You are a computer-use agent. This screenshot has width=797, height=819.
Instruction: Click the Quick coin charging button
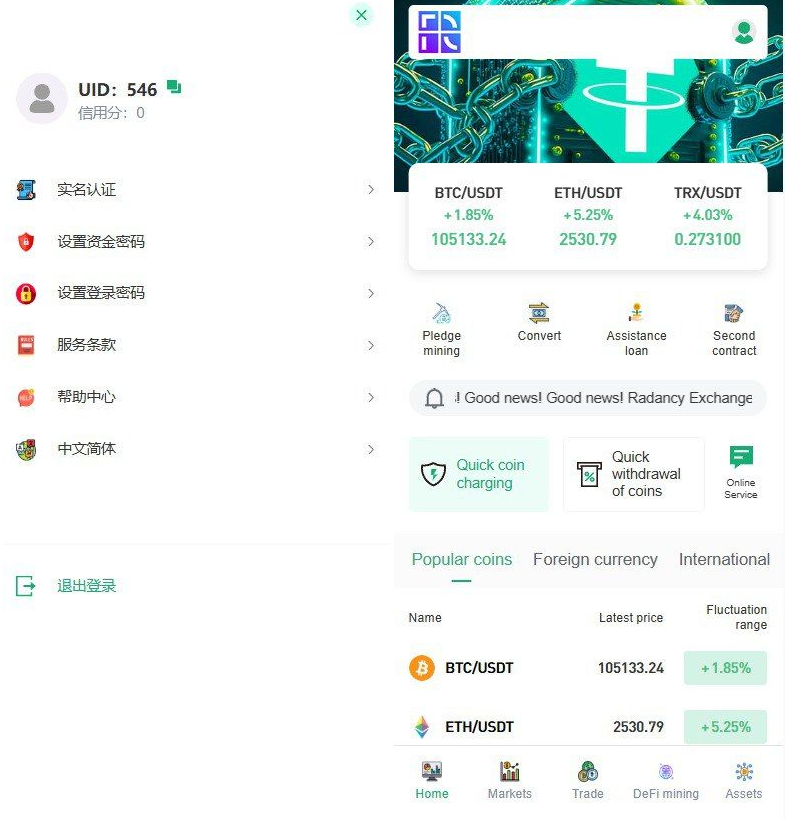point(479,474)
